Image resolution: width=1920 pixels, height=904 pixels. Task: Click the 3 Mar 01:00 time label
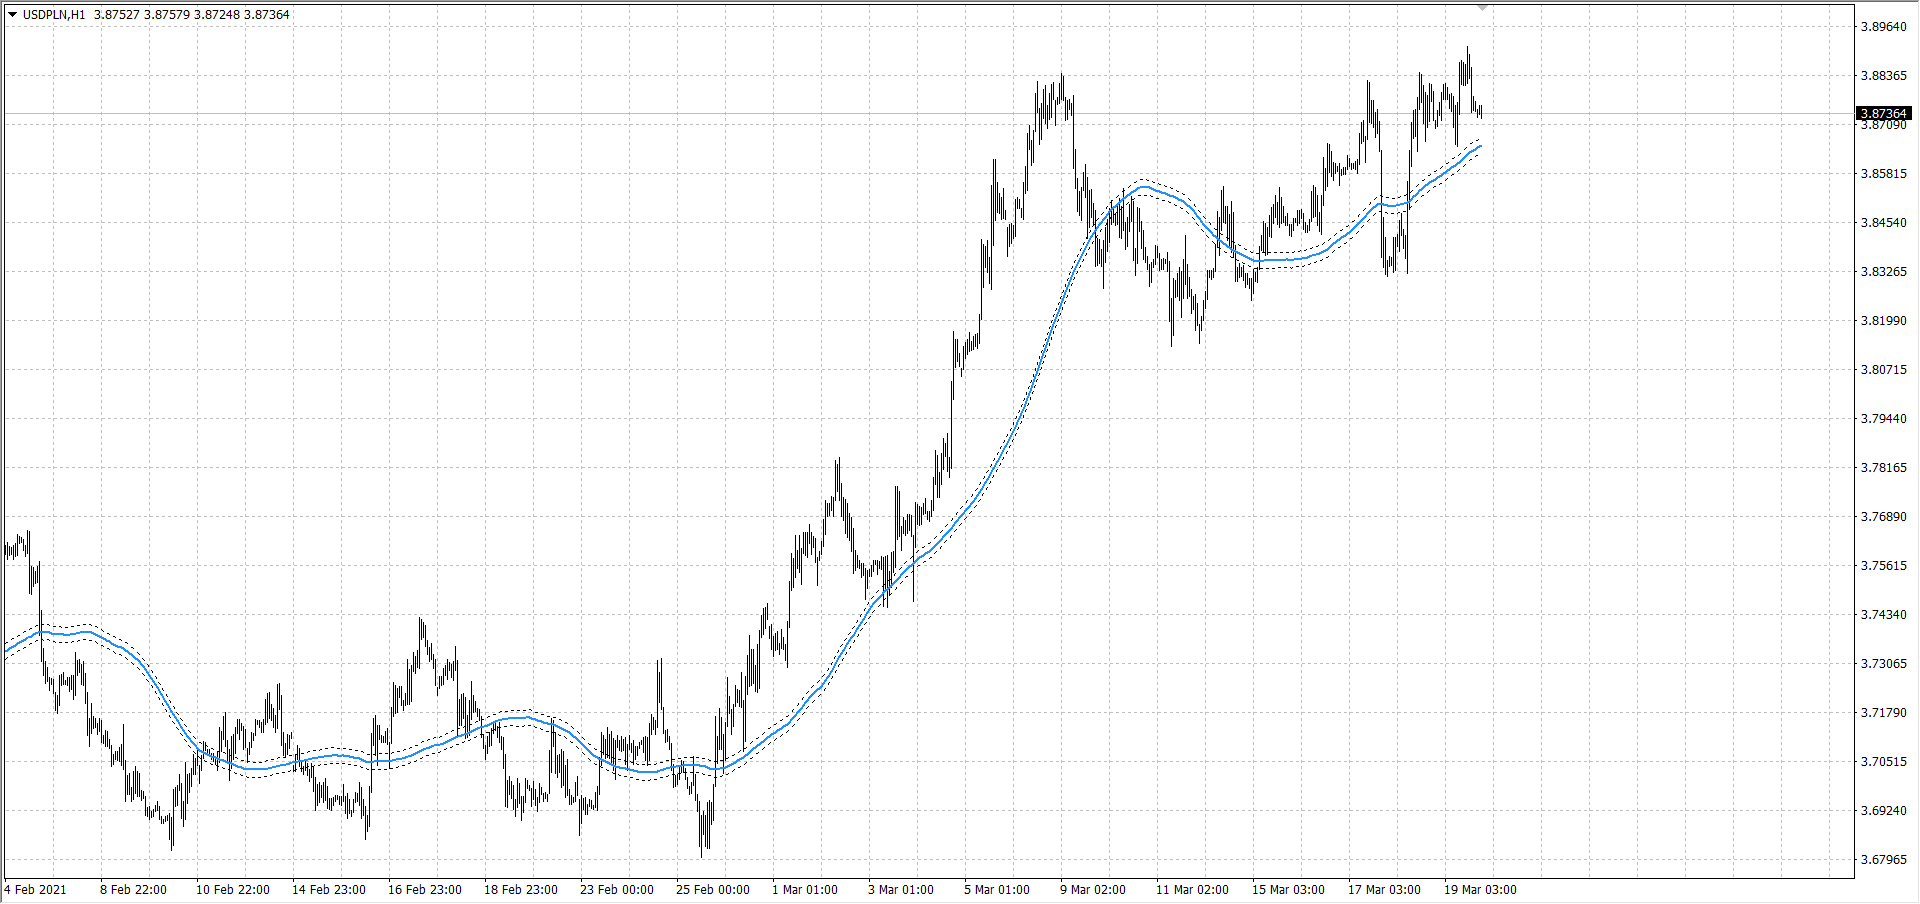point(901,890)
